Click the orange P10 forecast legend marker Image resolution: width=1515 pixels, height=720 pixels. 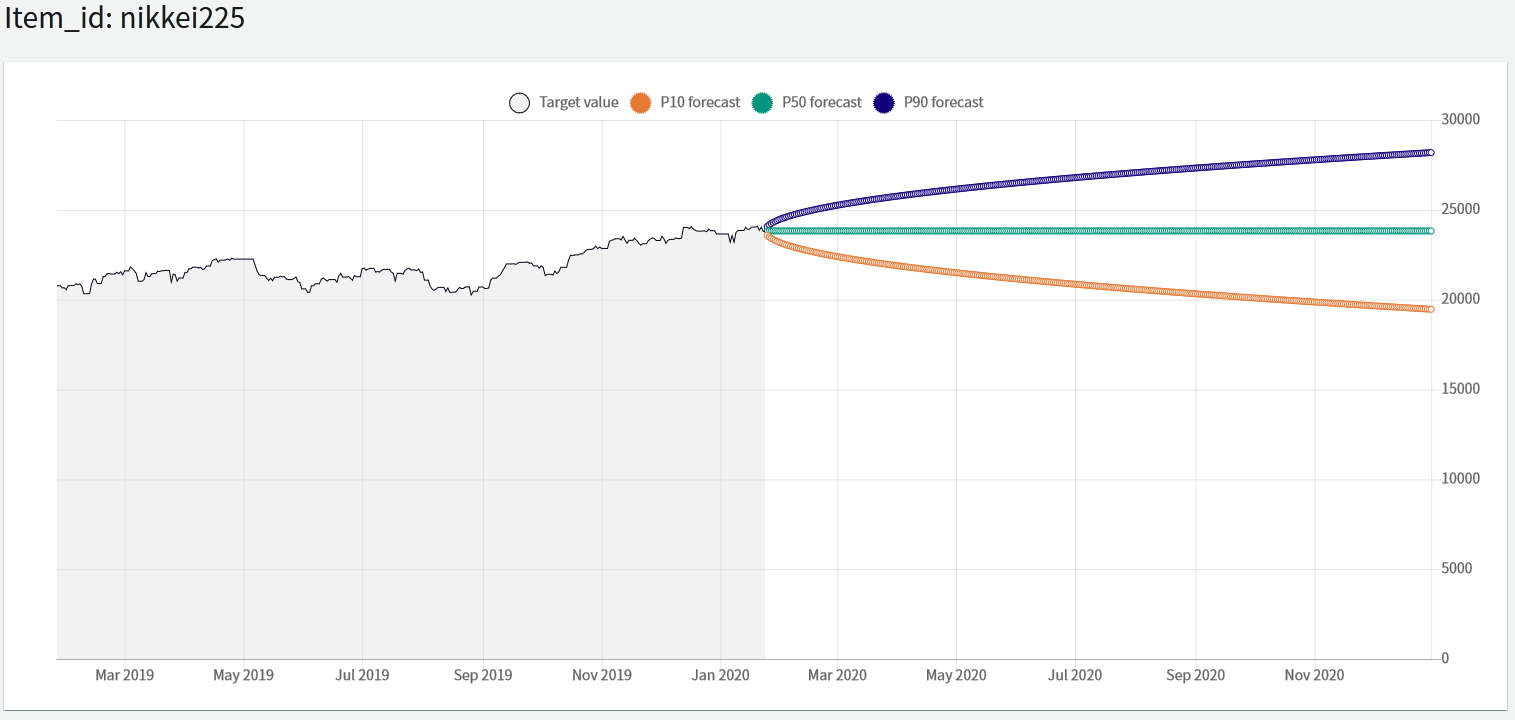[641, 103]
